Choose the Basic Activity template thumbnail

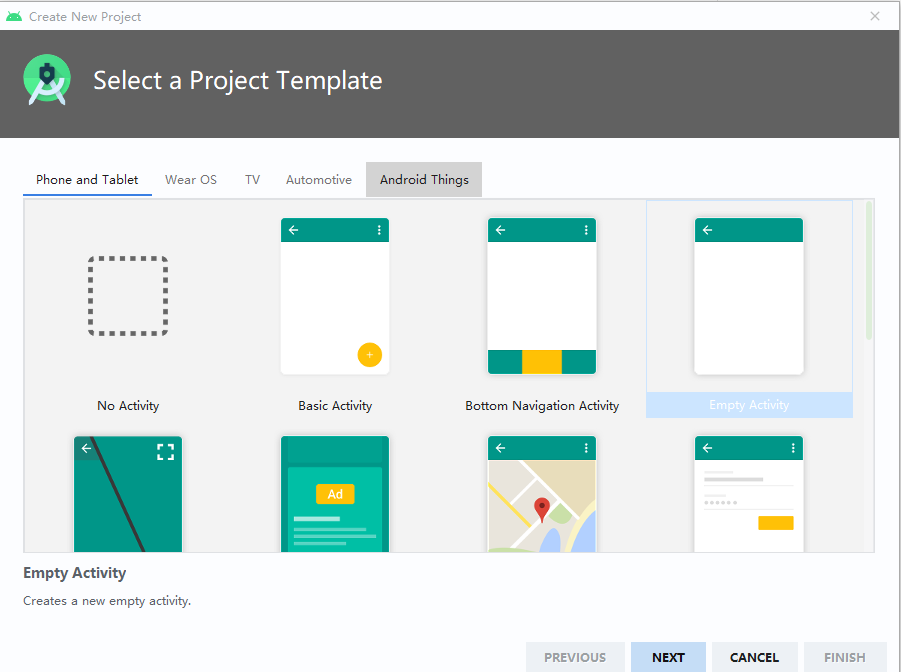click(x=335, y=296)
